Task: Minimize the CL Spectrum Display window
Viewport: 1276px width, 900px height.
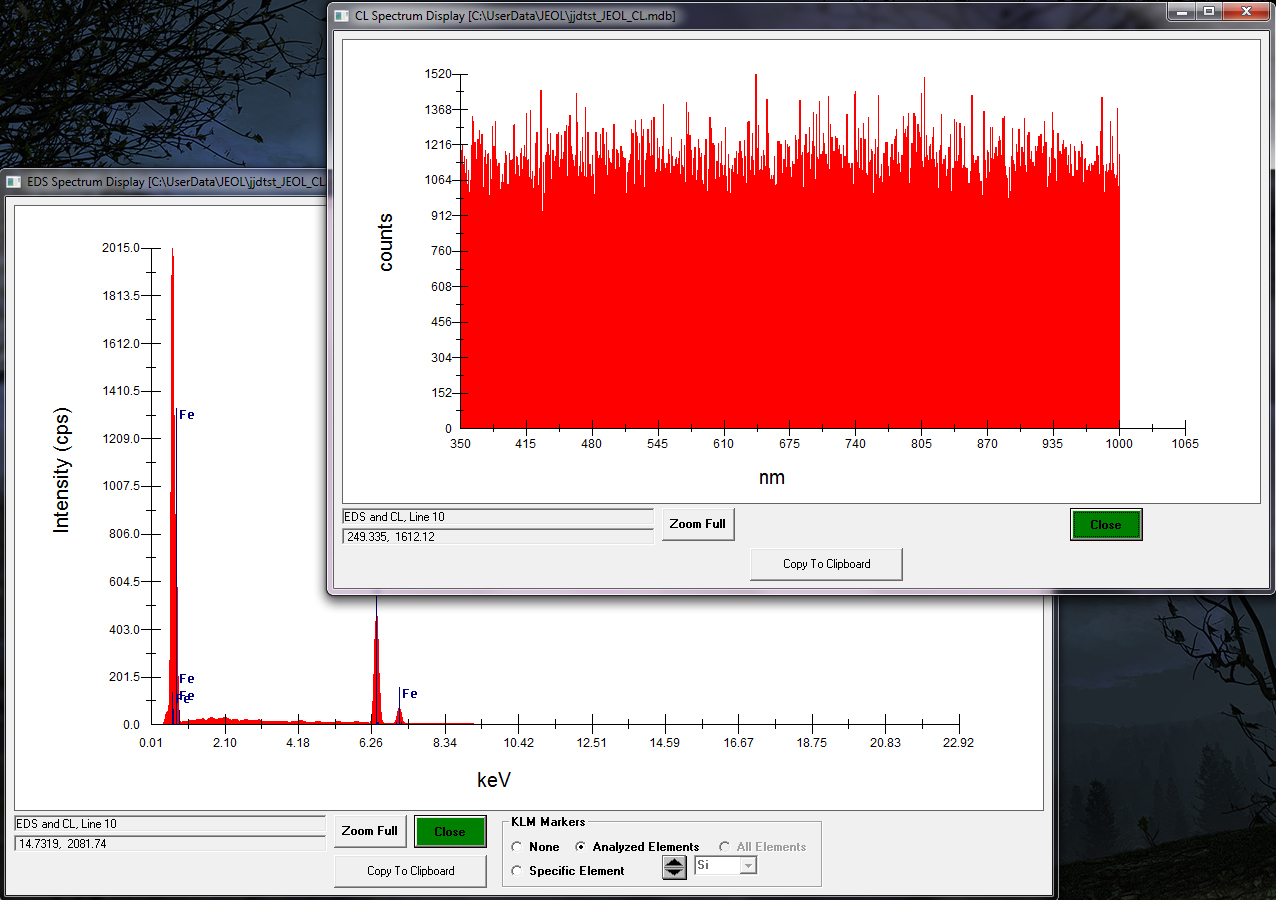Action: click(x=1184, y=12)
